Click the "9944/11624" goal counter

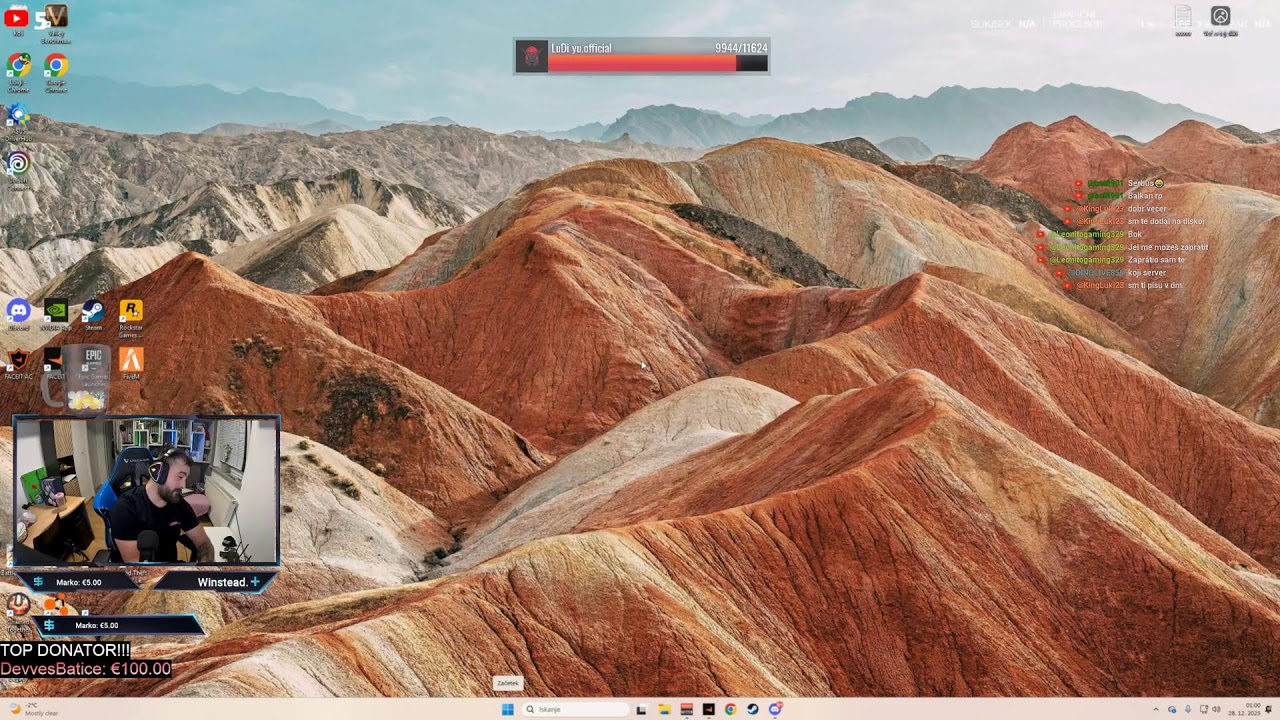point(741,48)
